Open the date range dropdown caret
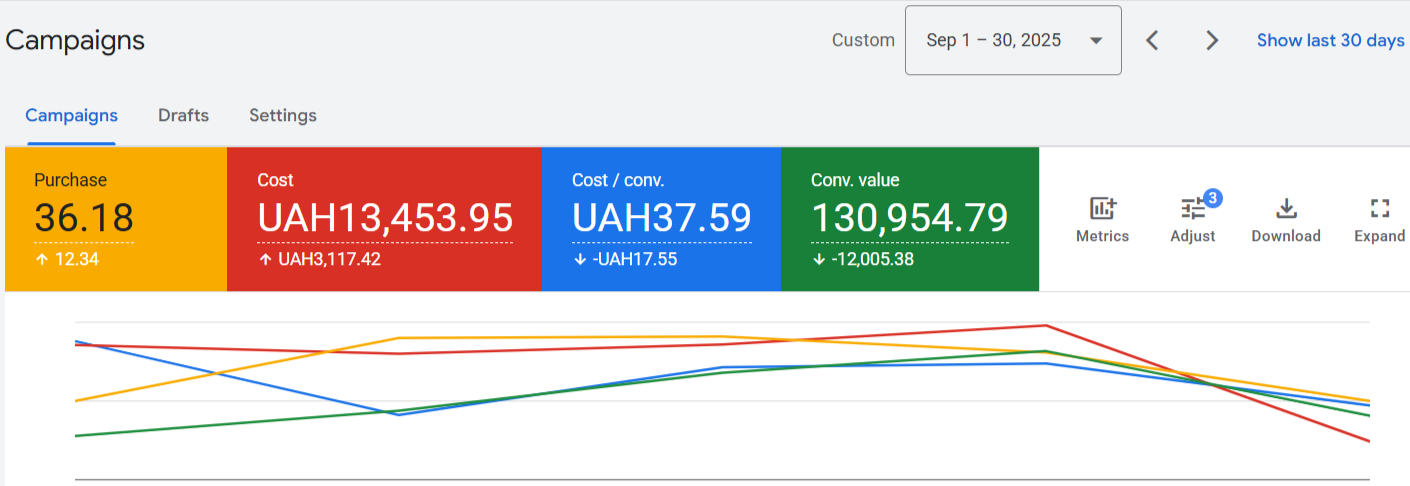 (1096, 41)
